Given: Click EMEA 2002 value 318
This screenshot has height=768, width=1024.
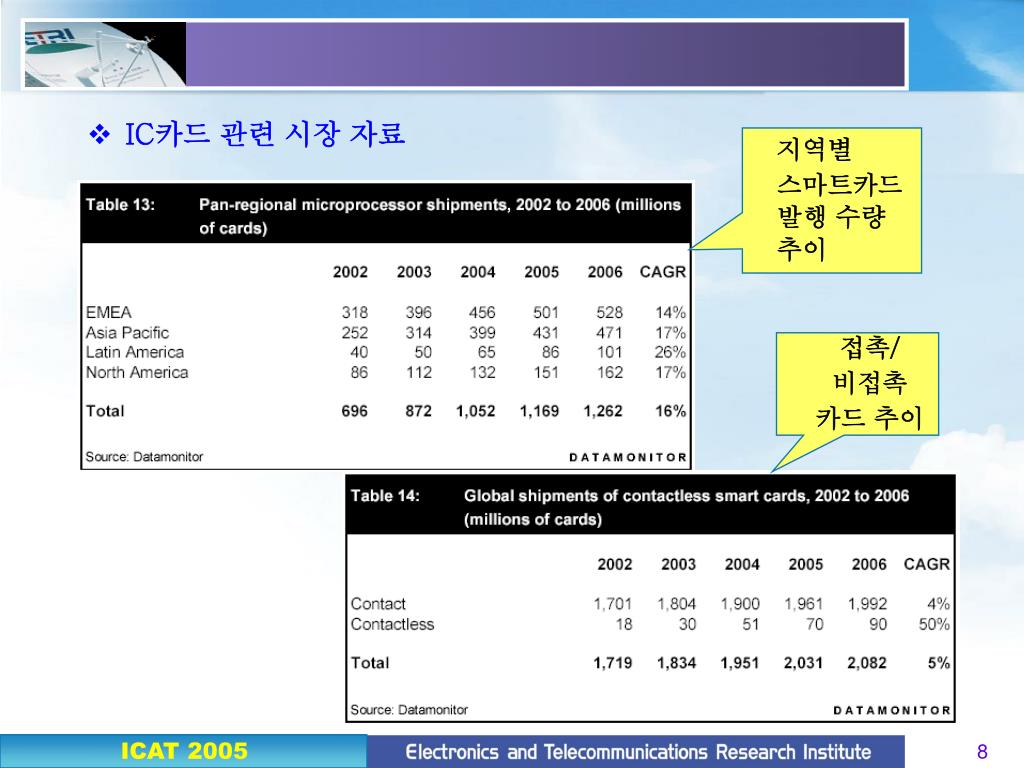Looking at the screenshot, I should click(x=355, y=312).
